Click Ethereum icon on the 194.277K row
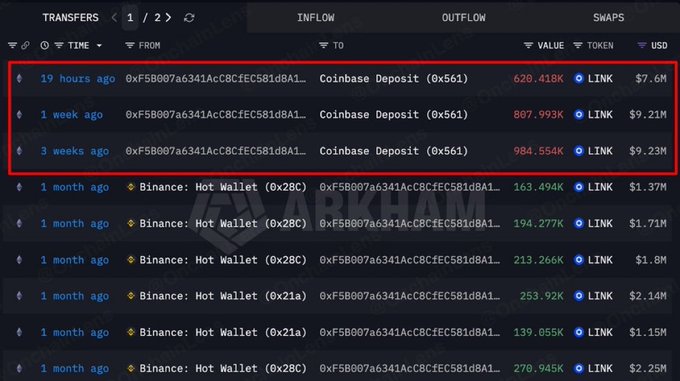The image size is (680, 381). [19, 223]
